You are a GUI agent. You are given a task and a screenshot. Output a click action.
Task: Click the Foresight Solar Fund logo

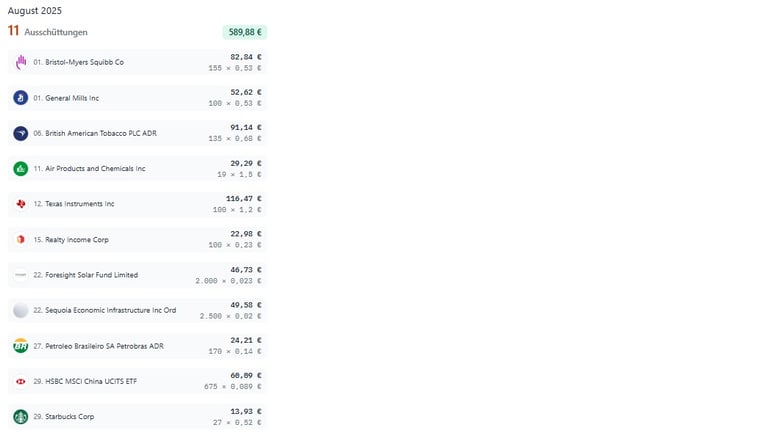[20, 275]
